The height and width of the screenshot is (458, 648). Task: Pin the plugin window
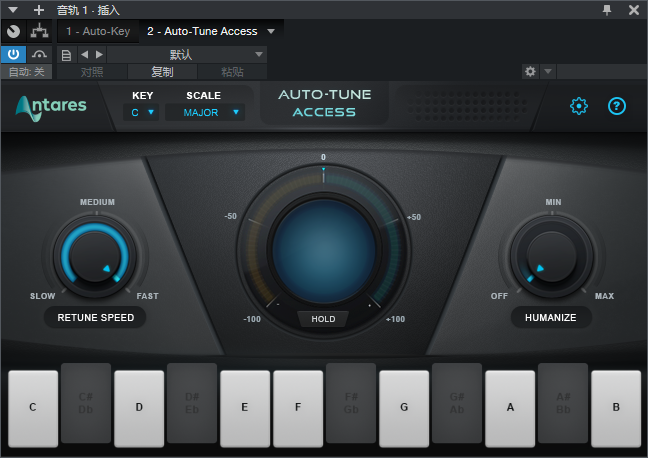pyautogui.click(x=607, y=10)
